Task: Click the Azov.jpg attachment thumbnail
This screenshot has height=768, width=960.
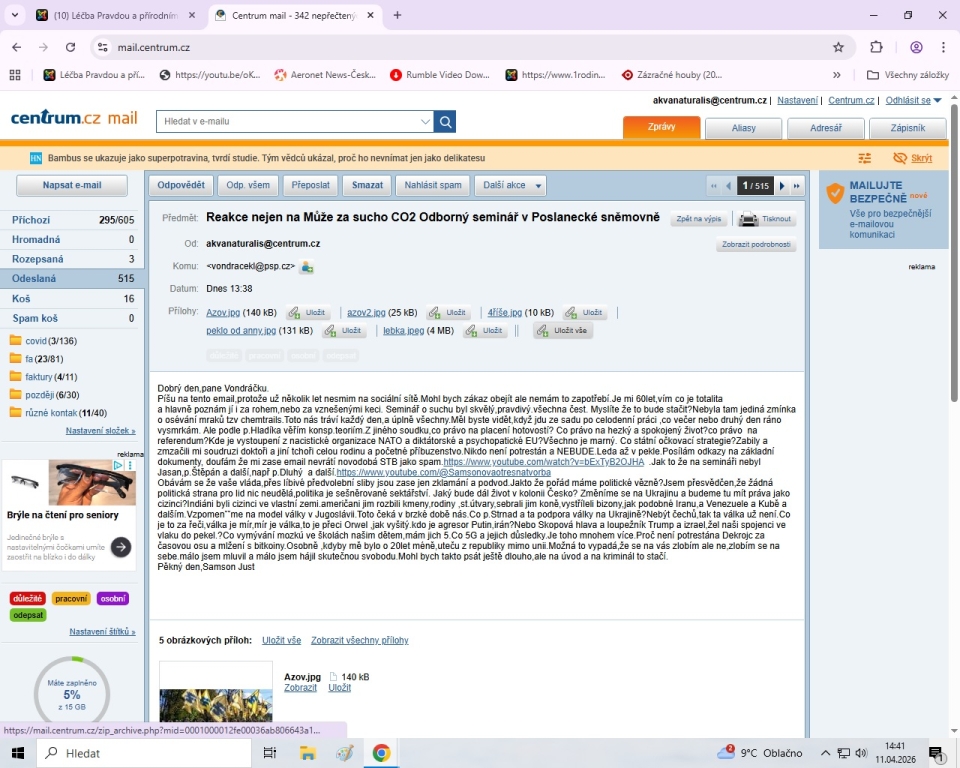Action: [216, 694]
